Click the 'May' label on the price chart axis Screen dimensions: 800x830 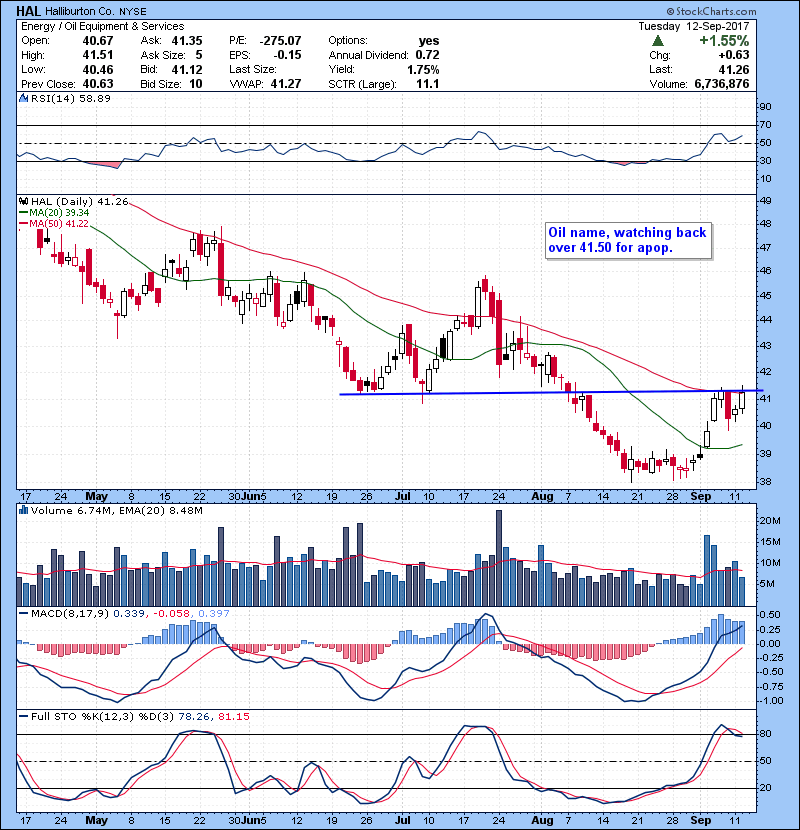coord(96,497)
